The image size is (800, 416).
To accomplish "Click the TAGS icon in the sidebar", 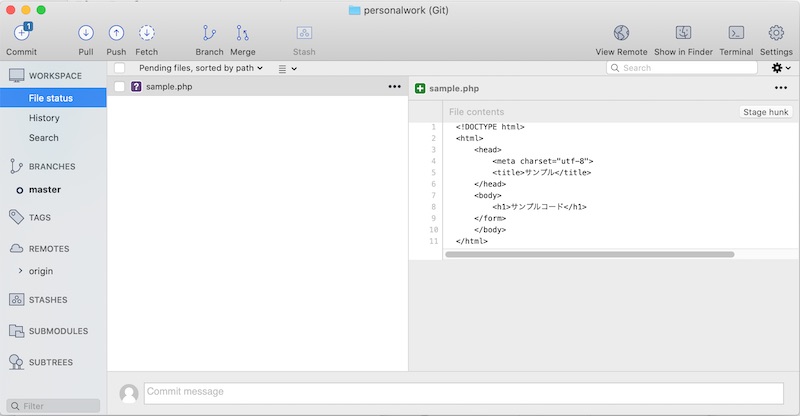I will pos(16,217).
